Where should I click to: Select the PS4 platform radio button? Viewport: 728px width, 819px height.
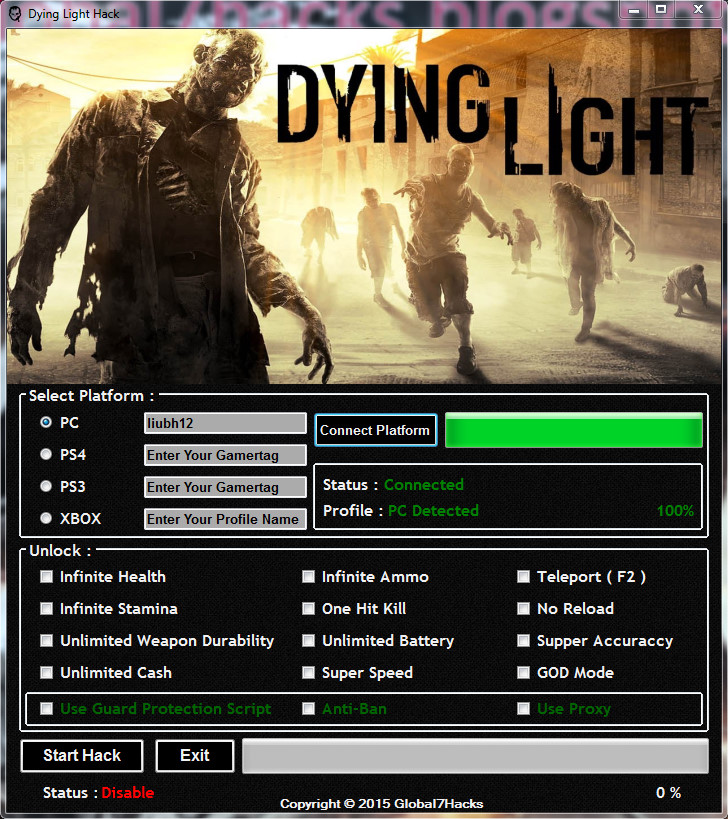(46, 454)
